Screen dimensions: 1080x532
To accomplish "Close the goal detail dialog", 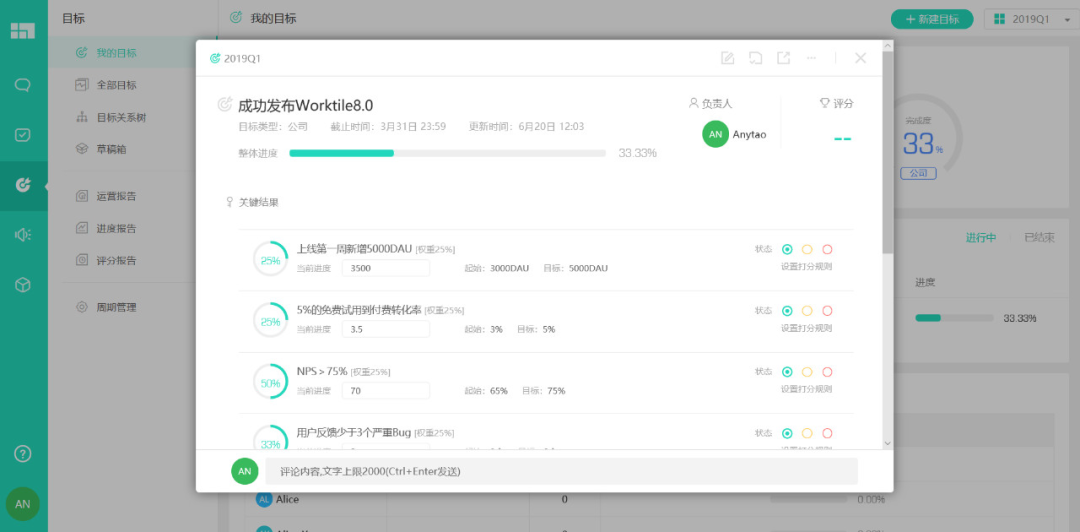I will tap(860, 58).
